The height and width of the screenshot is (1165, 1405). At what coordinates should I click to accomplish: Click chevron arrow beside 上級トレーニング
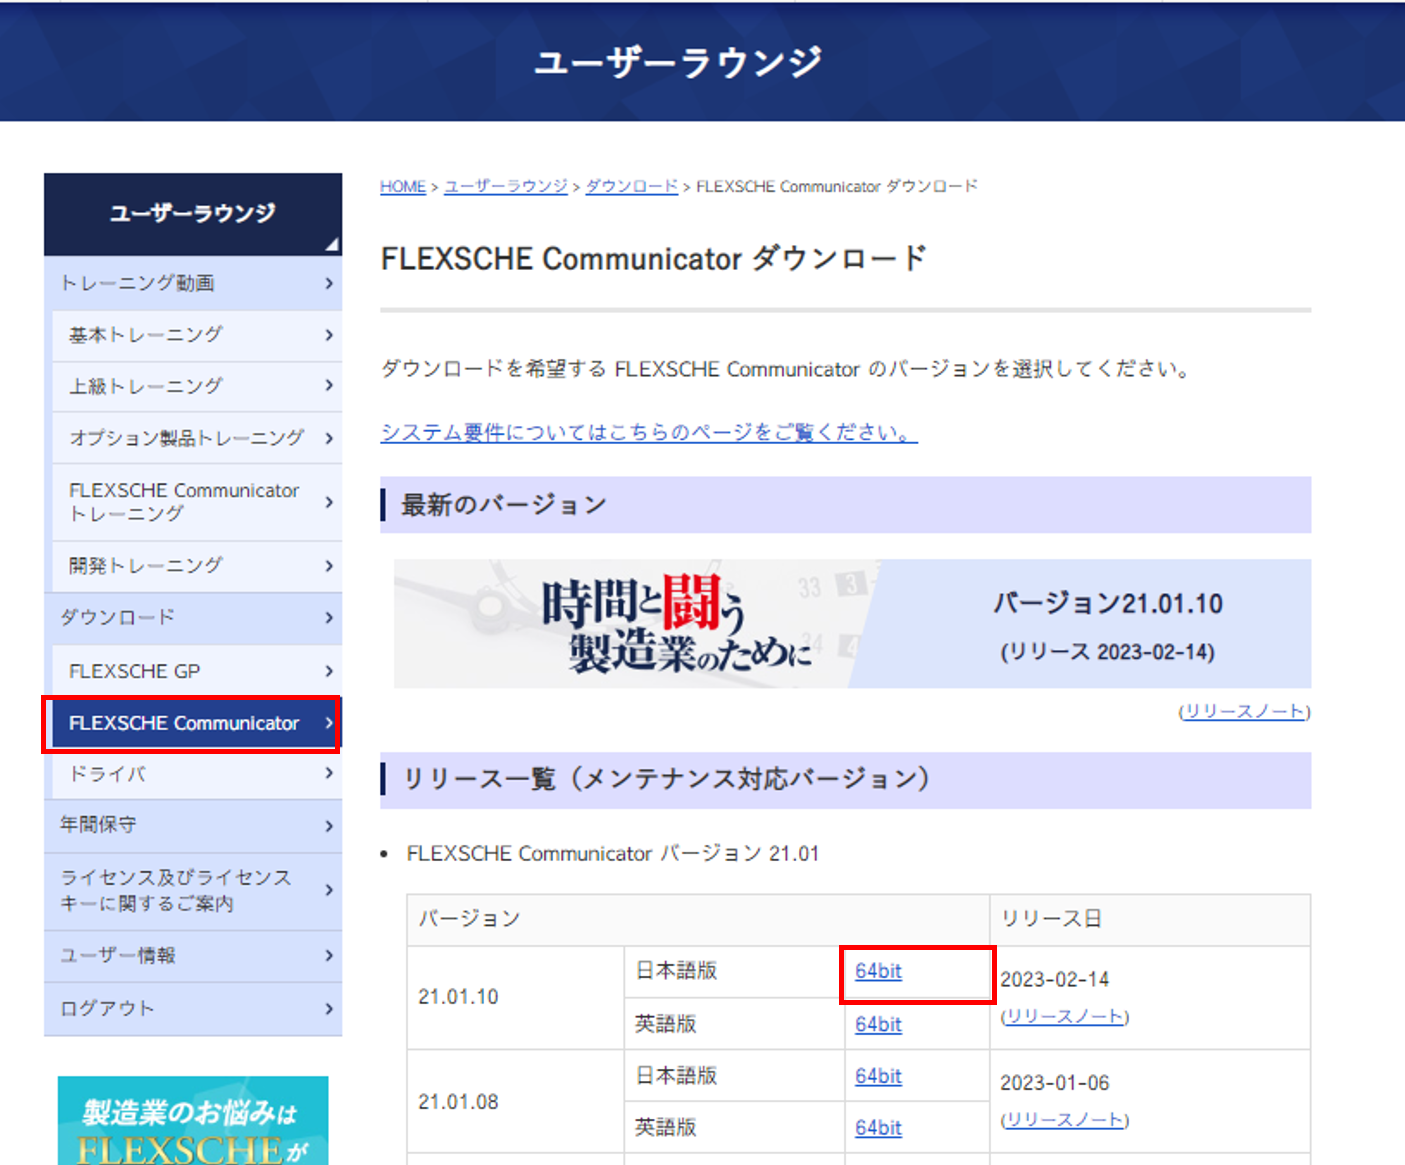click(329, 385)
